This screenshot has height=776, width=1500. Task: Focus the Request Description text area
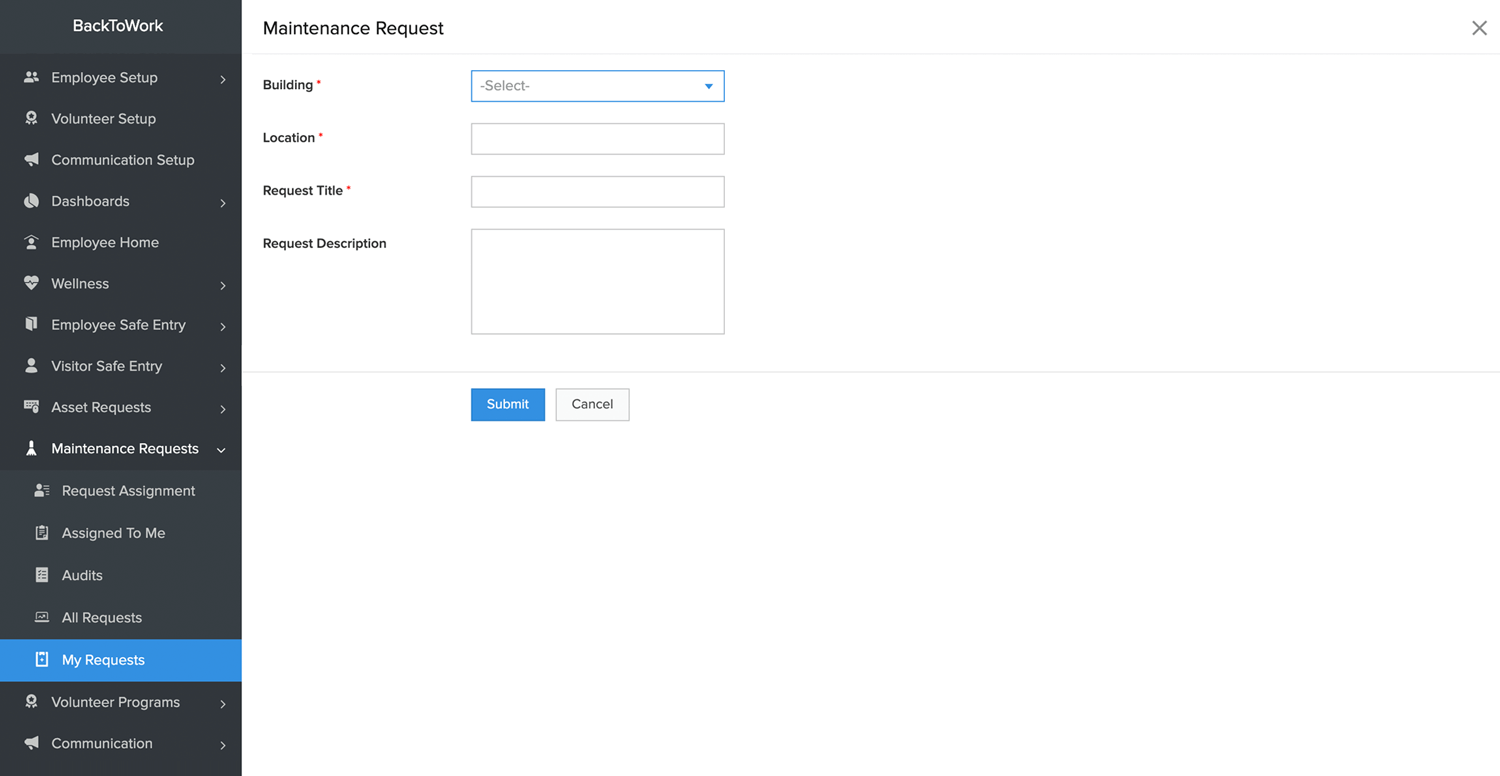597,281
